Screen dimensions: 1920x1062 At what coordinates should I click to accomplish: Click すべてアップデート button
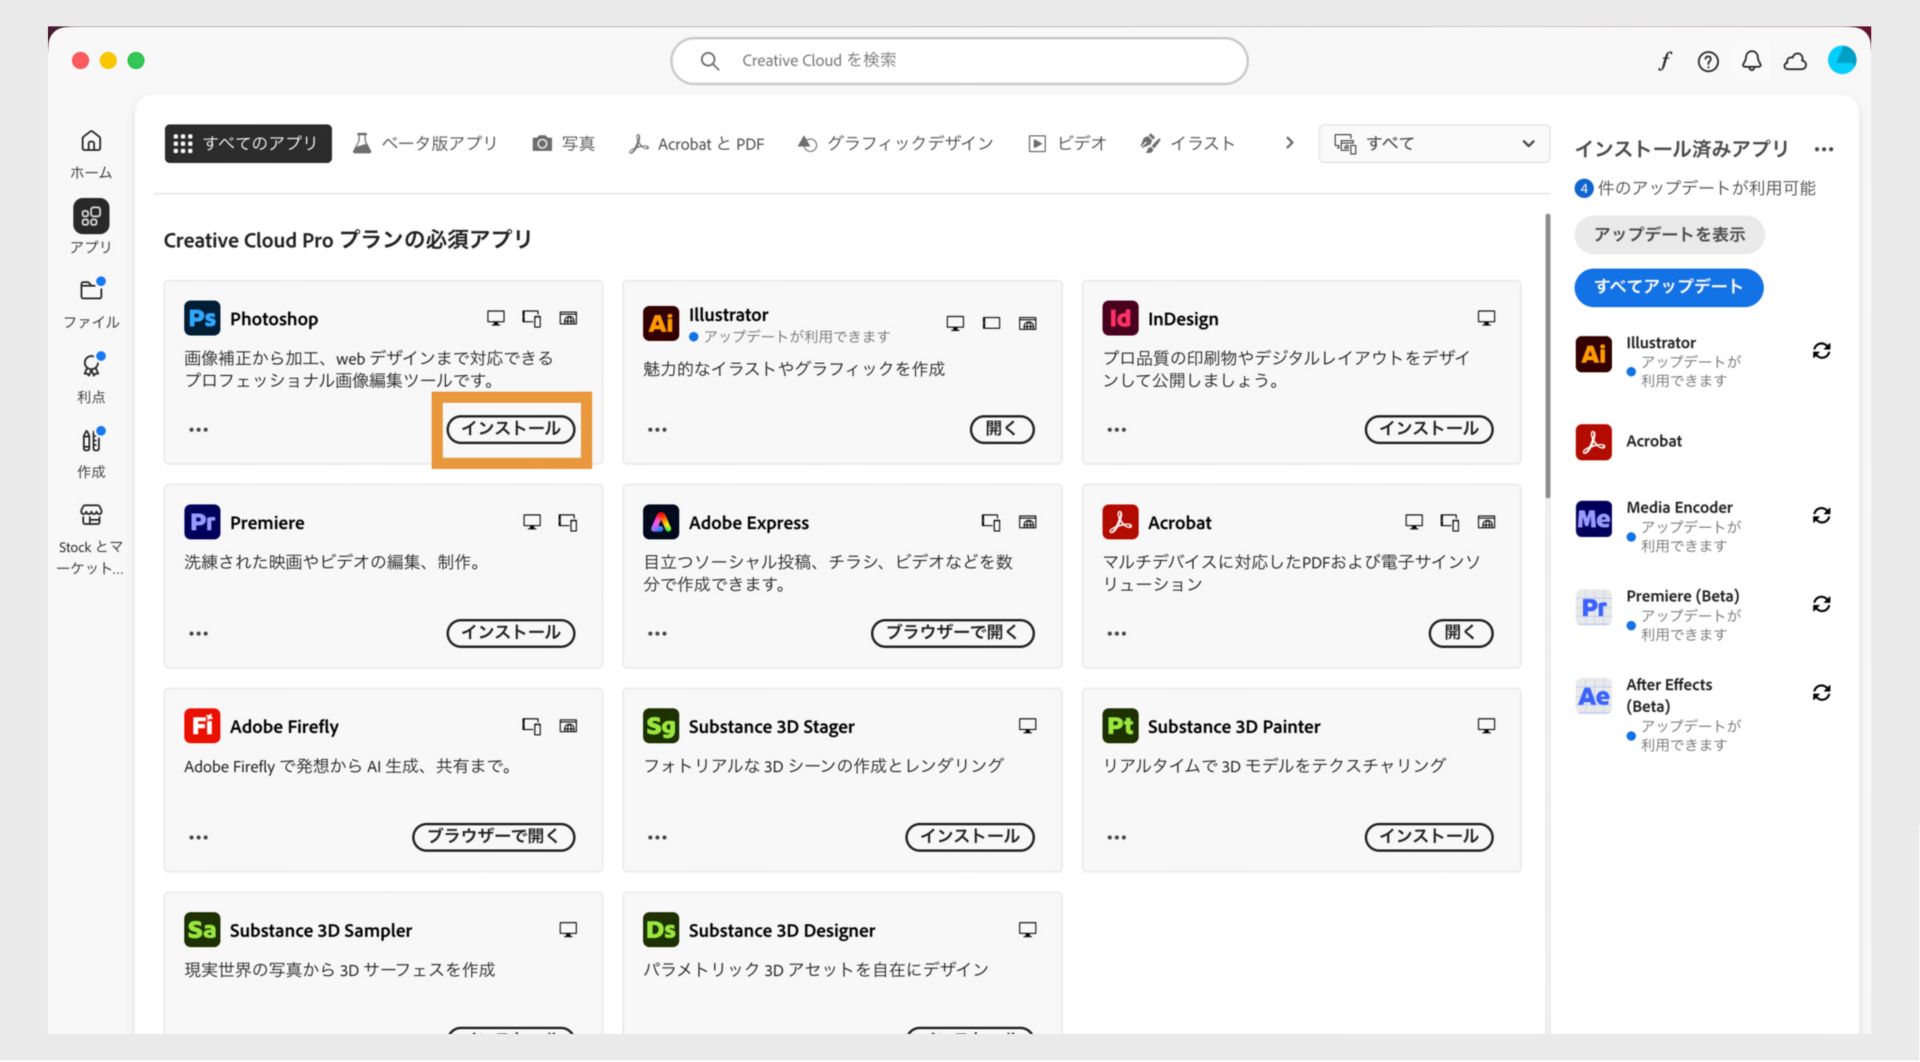tap(1669, 287)
